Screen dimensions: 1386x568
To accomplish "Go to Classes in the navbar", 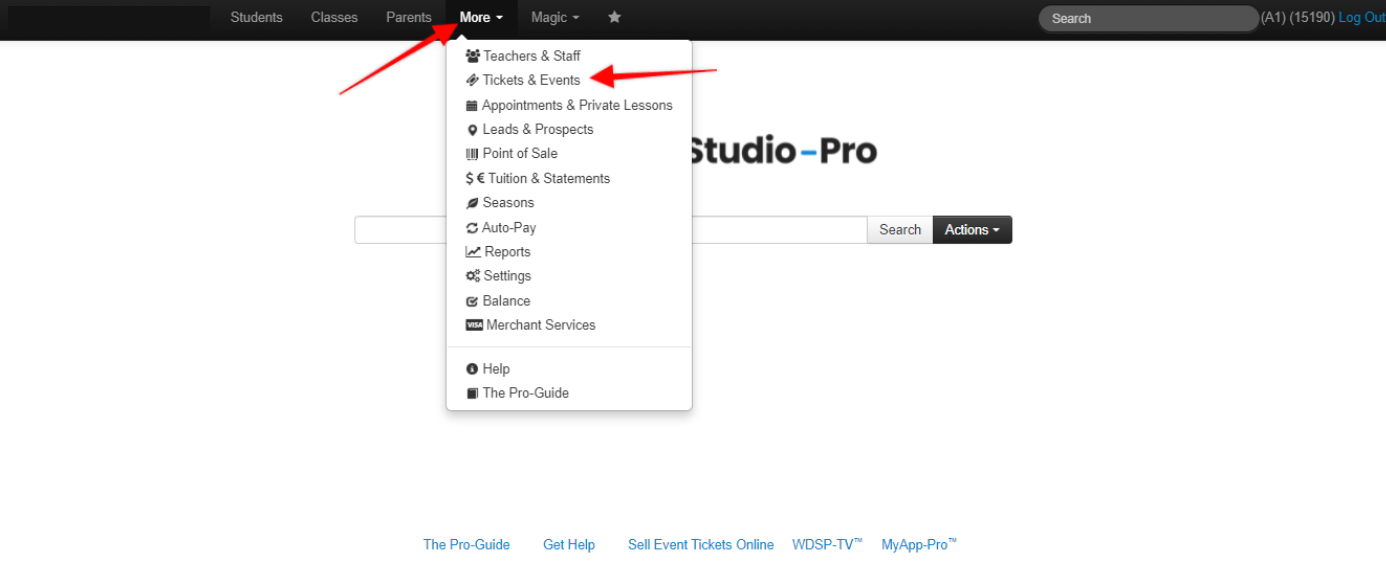I will click(334, 18).
